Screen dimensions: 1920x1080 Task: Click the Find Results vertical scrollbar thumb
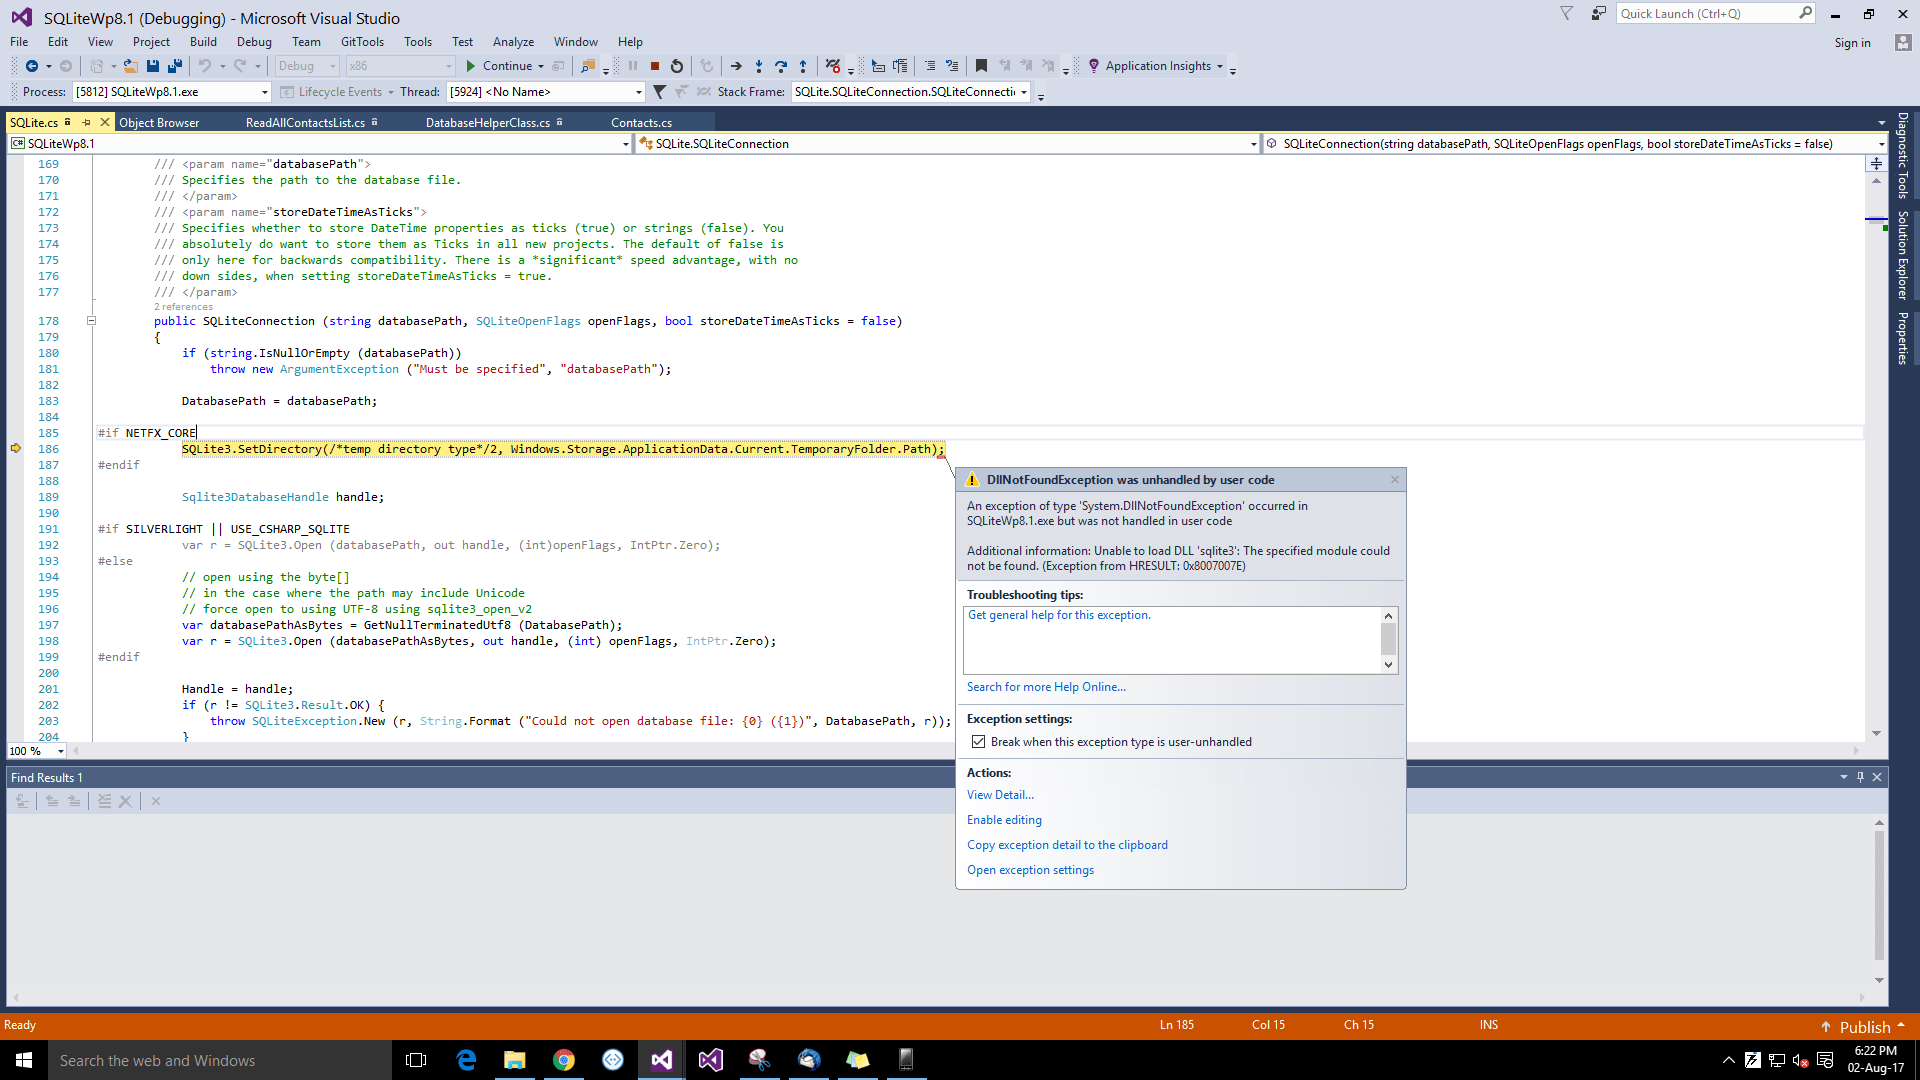1879,895
